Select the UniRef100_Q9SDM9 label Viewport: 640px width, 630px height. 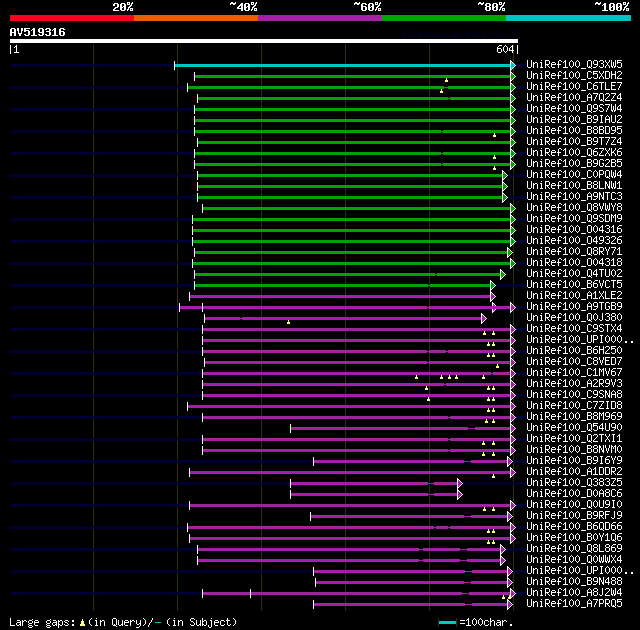coord(574,219)
